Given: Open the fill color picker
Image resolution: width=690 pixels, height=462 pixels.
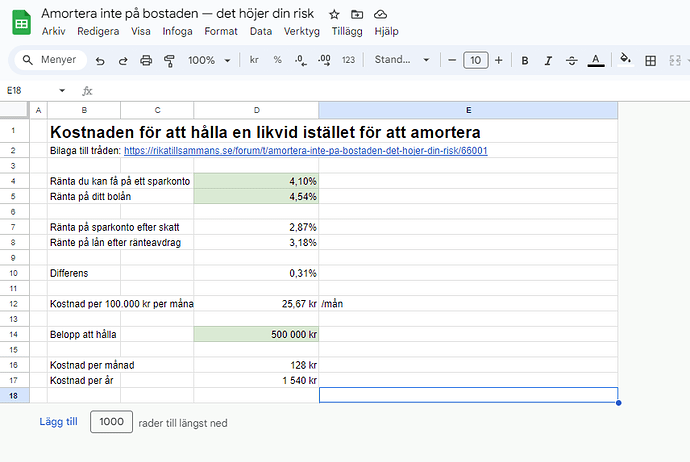Looking at the screenshot, I should pyautogui.click(x=626, y=61).
